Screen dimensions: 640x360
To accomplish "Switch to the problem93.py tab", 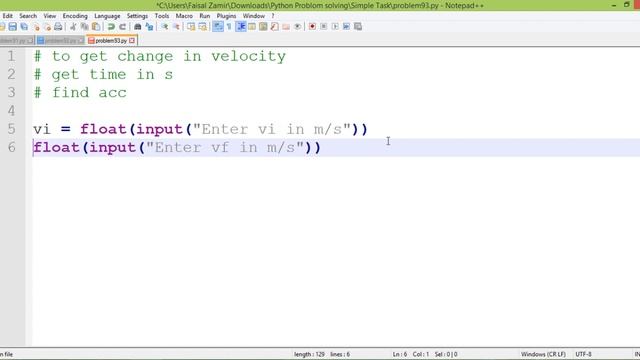I will tap(111, 41).
